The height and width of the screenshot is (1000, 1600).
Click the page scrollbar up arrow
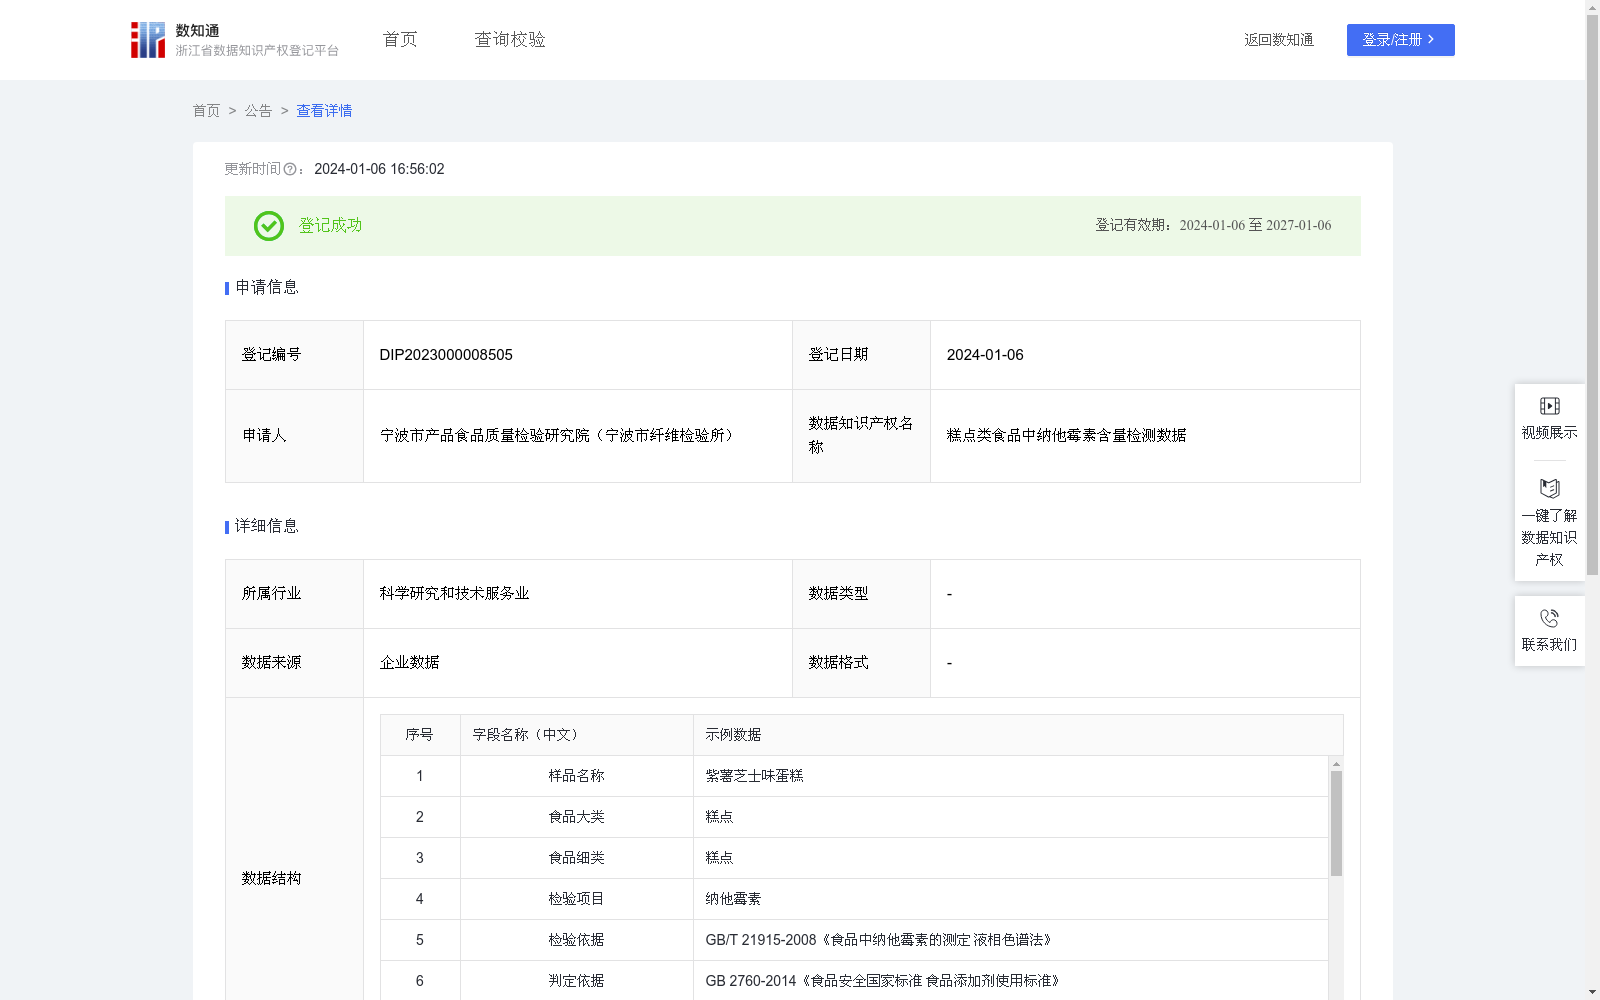click(1592, 7)
